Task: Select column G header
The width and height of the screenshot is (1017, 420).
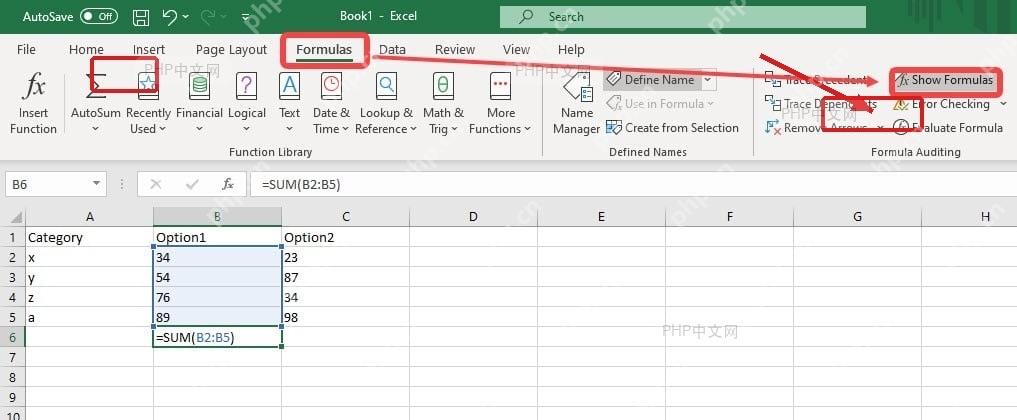Action: point(857,216)
